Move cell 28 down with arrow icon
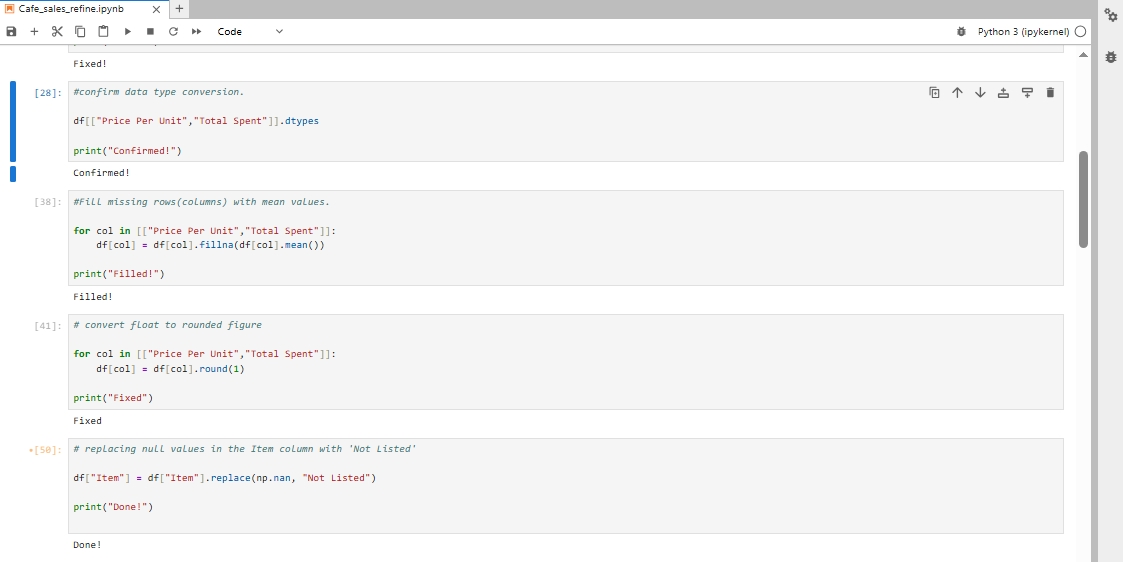 coord(980,92)
